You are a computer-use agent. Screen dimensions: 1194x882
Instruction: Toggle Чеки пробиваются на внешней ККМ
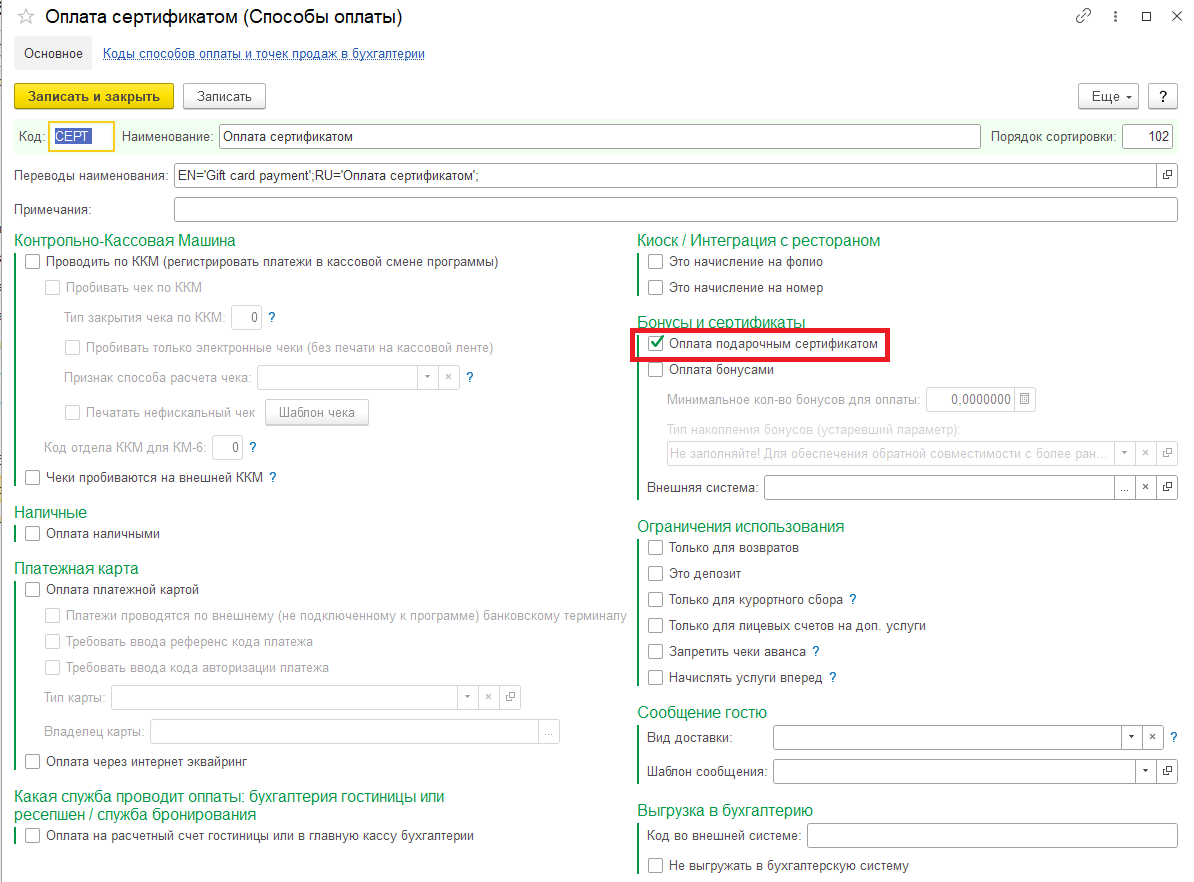click(x=33, y=478)
